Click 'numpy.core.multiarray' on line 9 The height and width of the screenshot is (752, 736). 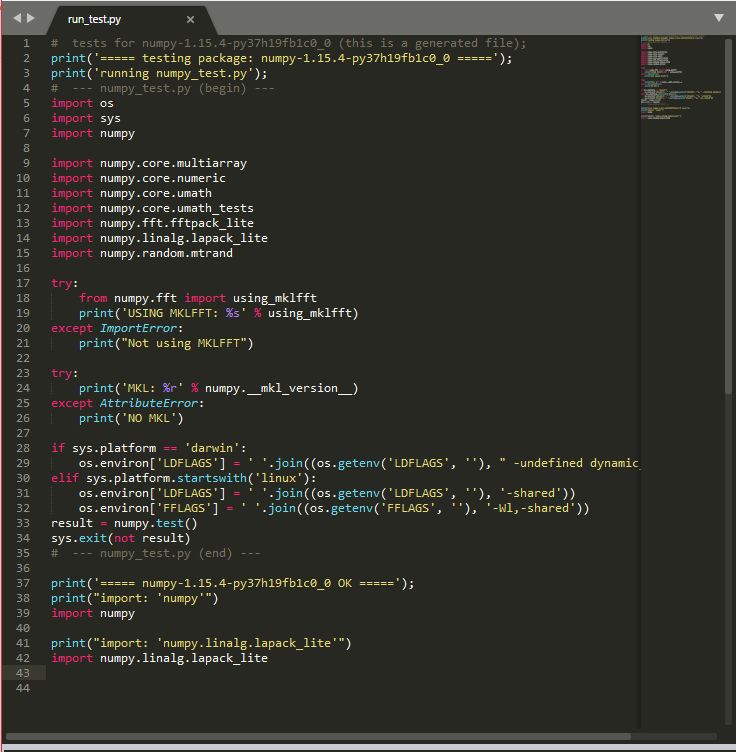(x=173, y=163)
